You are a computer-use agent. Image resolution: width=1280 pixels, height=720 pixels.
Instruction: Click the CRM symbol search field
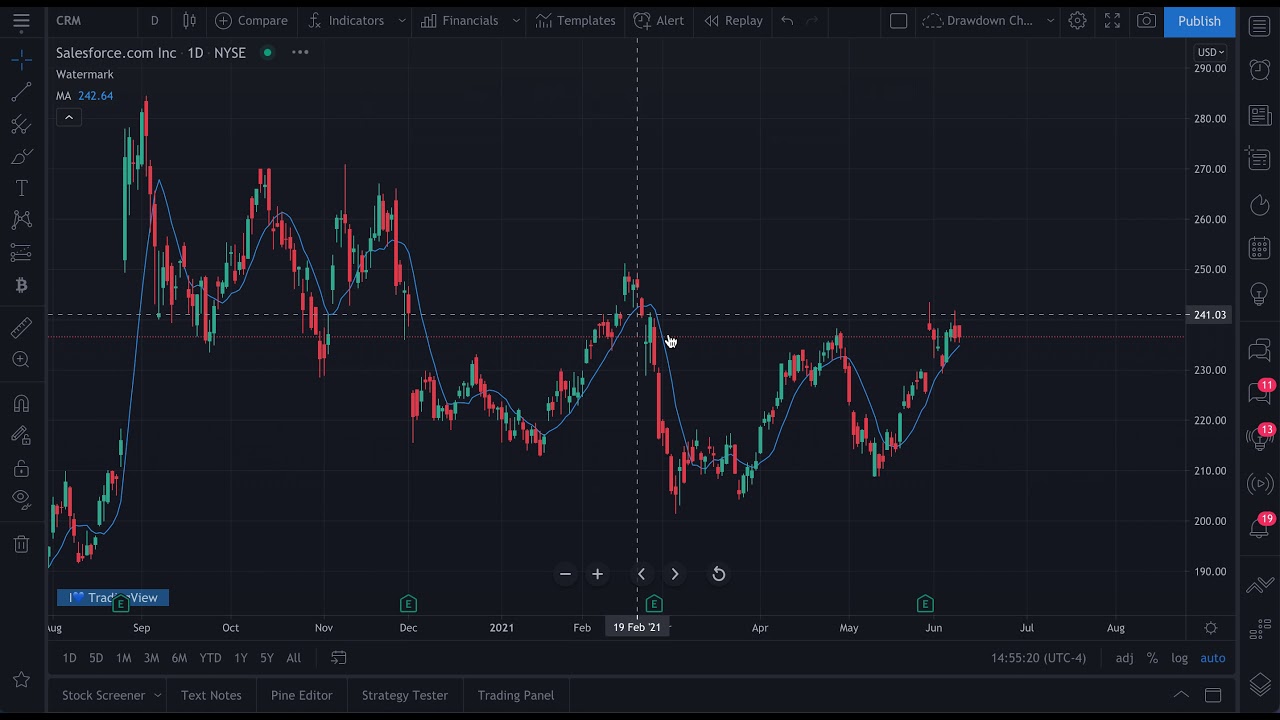pyautogui.click(x=91, y=20)
